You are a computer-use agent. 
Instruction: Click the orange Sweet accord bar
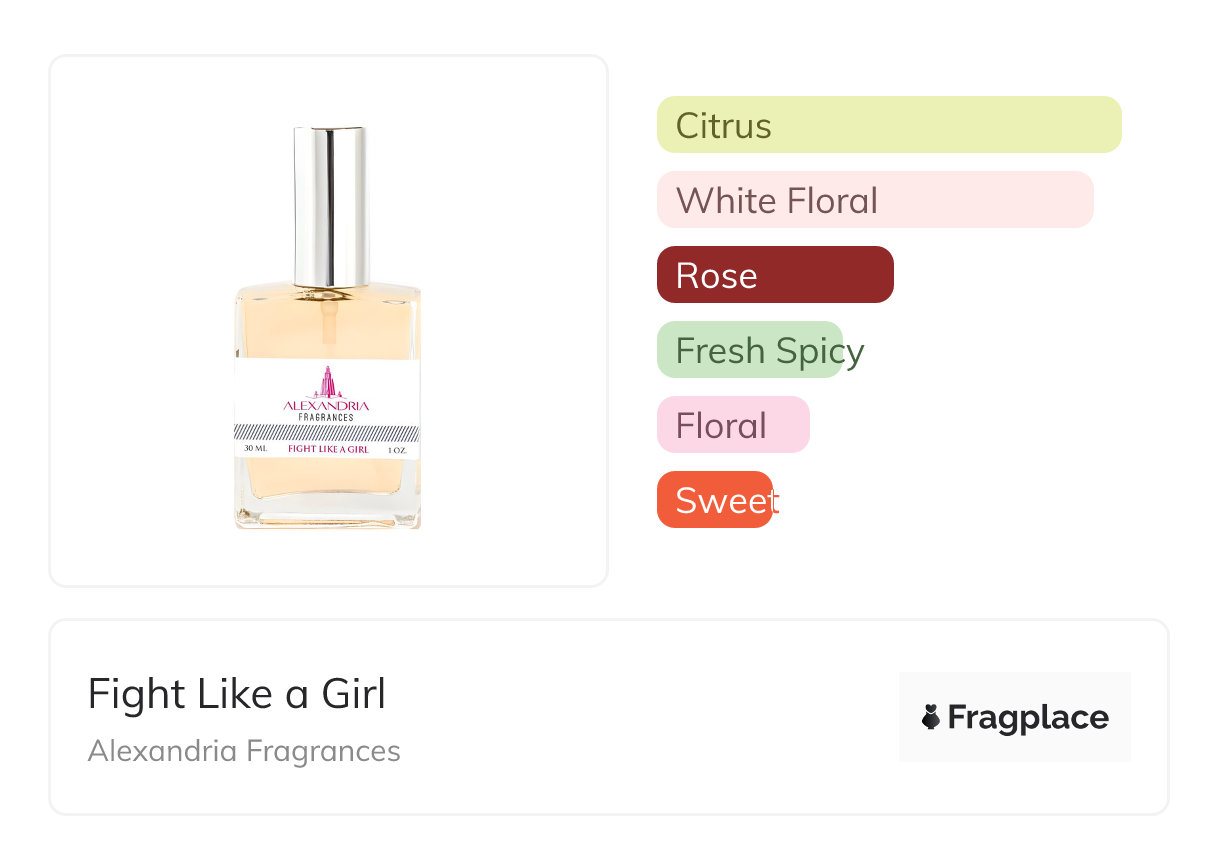coord(714,500)
